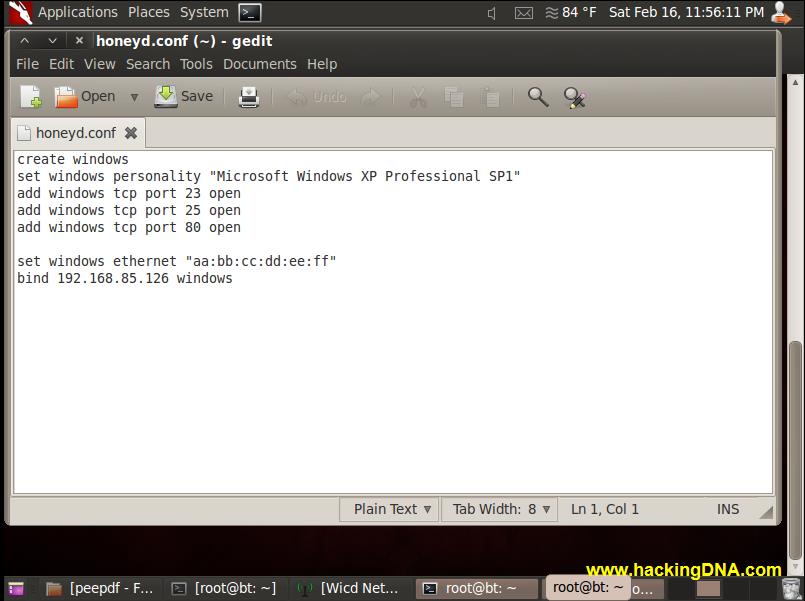Open Tab Width dropdown in status bar
This screenshot has height=601, width=805.
(x=500, y=509)
